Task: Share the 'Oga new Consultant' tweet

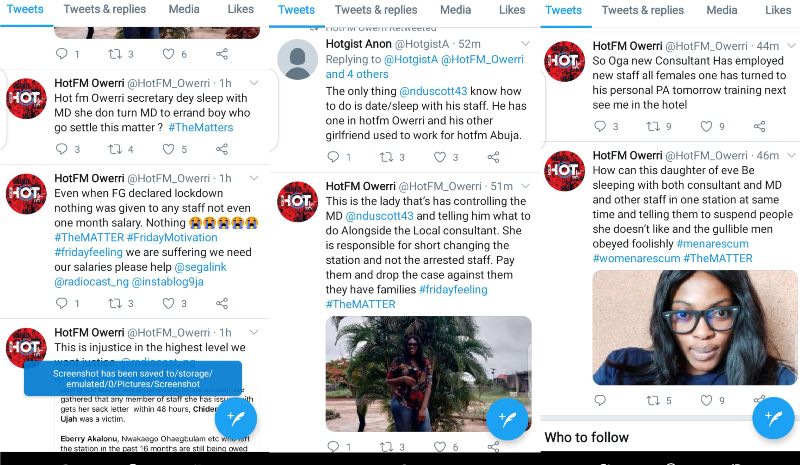Action: coord(760,126)
